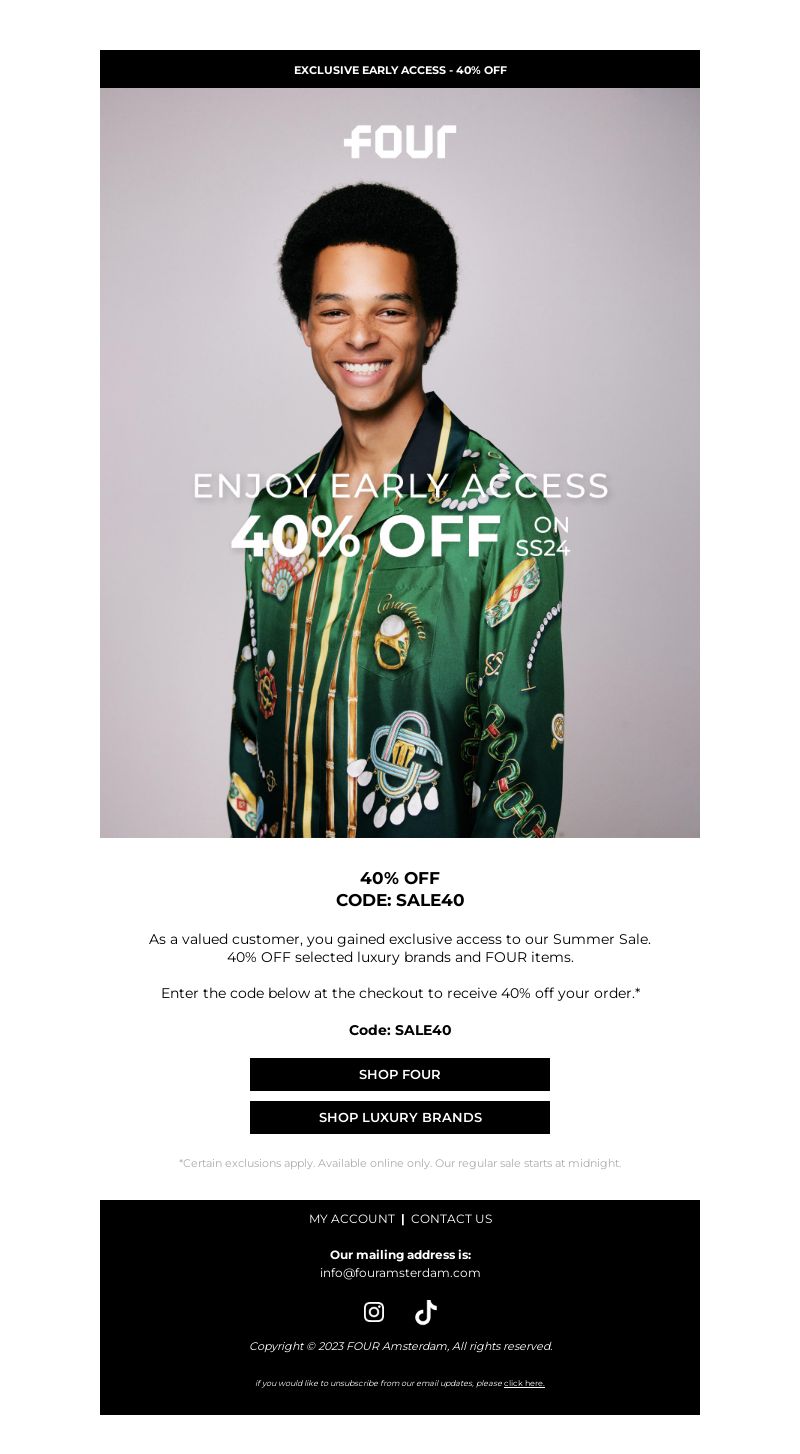Select the 'Code: SALE40' line above the buttons

pyautogui.click(x=400, y=1030)
